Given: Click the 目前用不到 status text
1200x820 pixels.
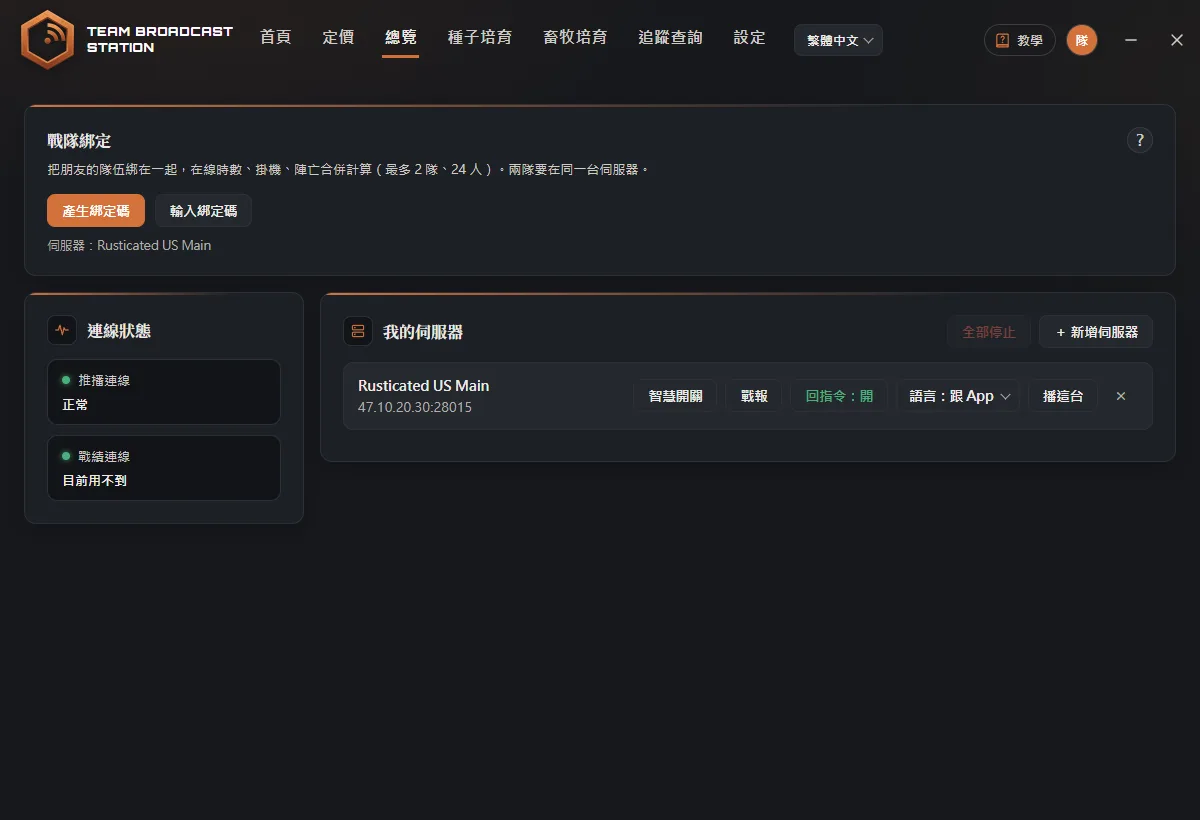Looking at the screenshot, I should click(x=94, y=481).
